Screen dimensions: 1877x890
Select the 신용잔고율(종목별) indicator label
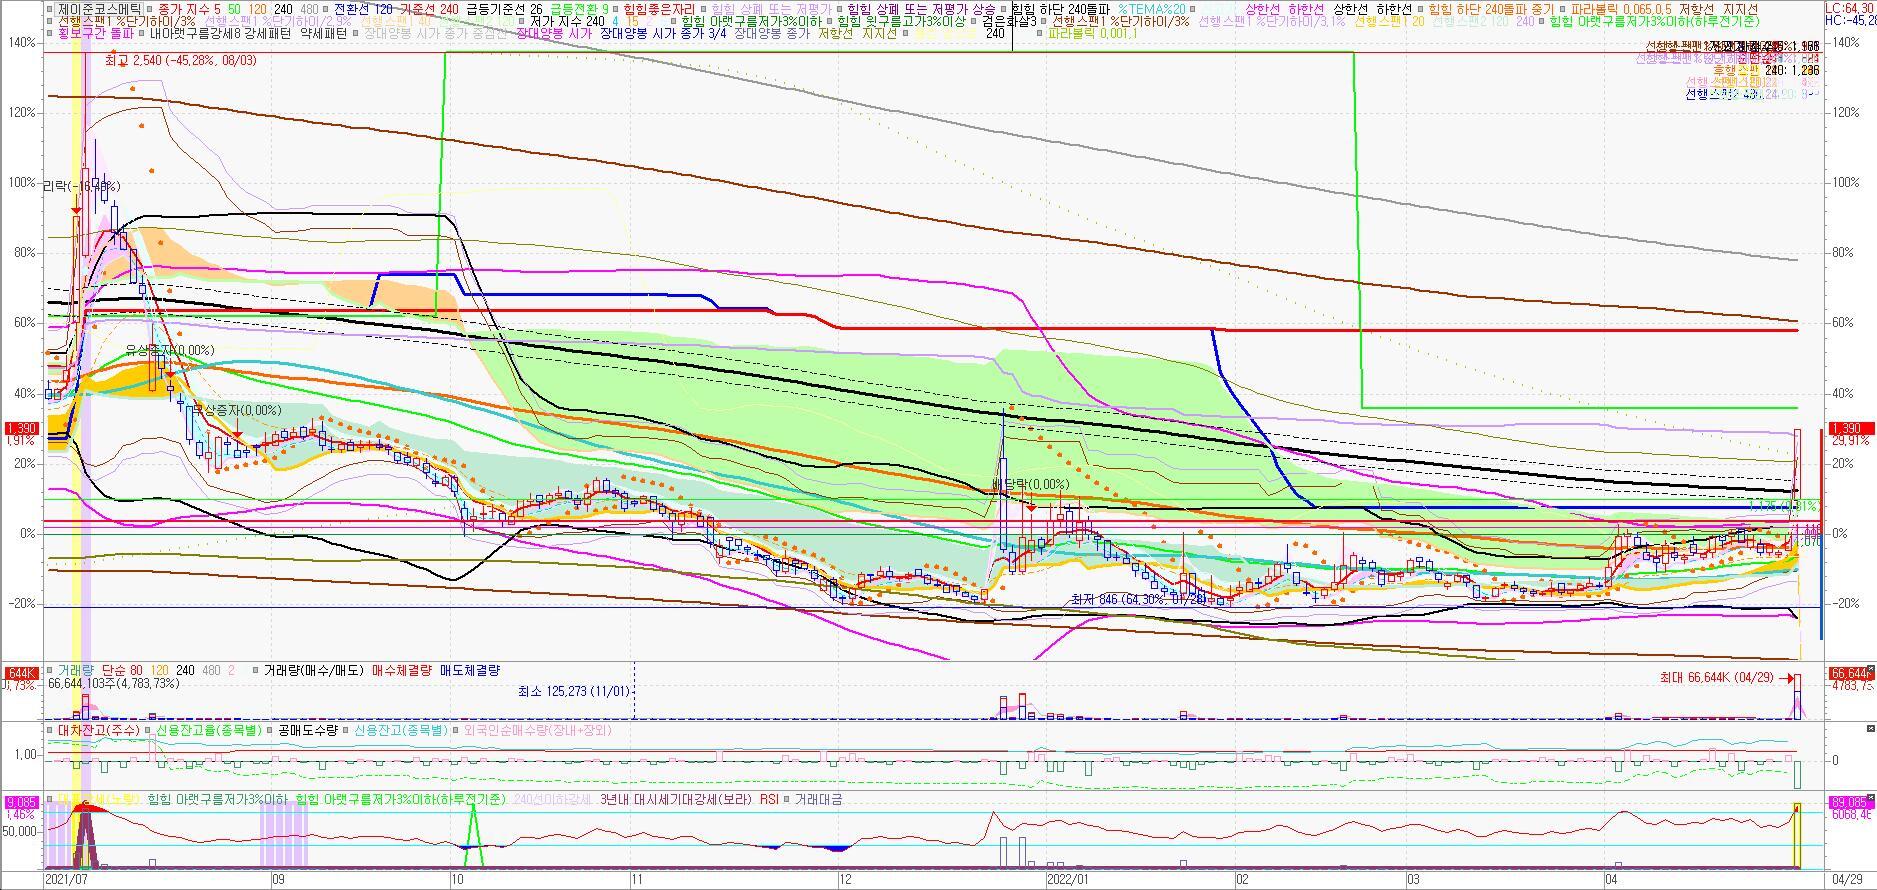(x=208, y=730)
